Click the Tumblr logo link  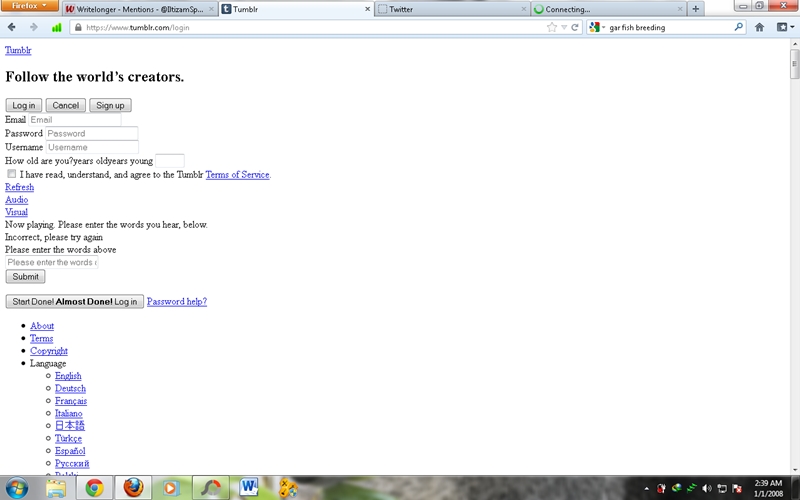pyautogui.click(x=18, y=50)
